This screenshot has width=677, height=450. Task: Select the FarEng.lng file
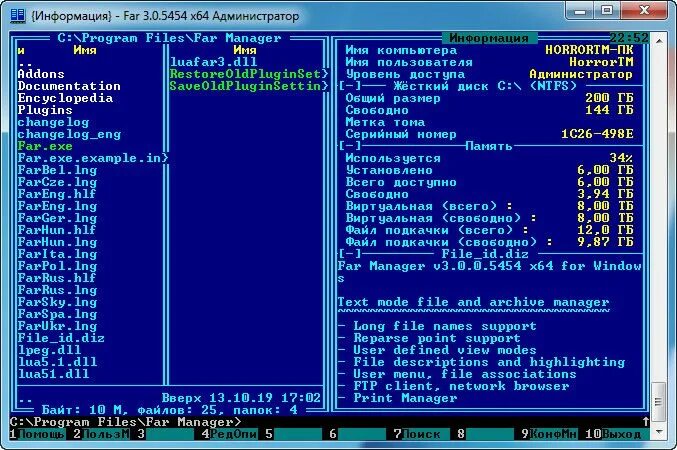tap(57, 206)
